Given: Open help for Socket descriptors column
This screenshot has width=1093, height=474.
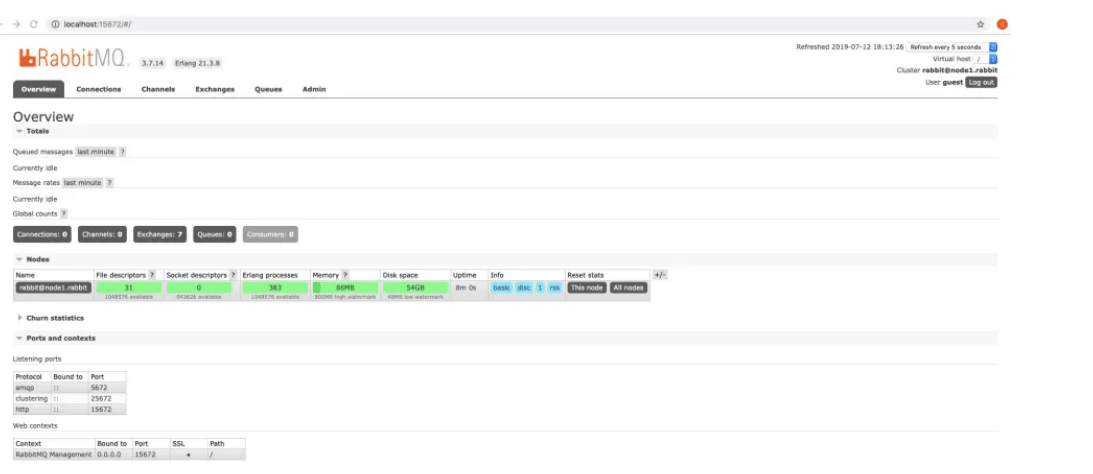Looking at the screenshot, I should pos(233,275).
